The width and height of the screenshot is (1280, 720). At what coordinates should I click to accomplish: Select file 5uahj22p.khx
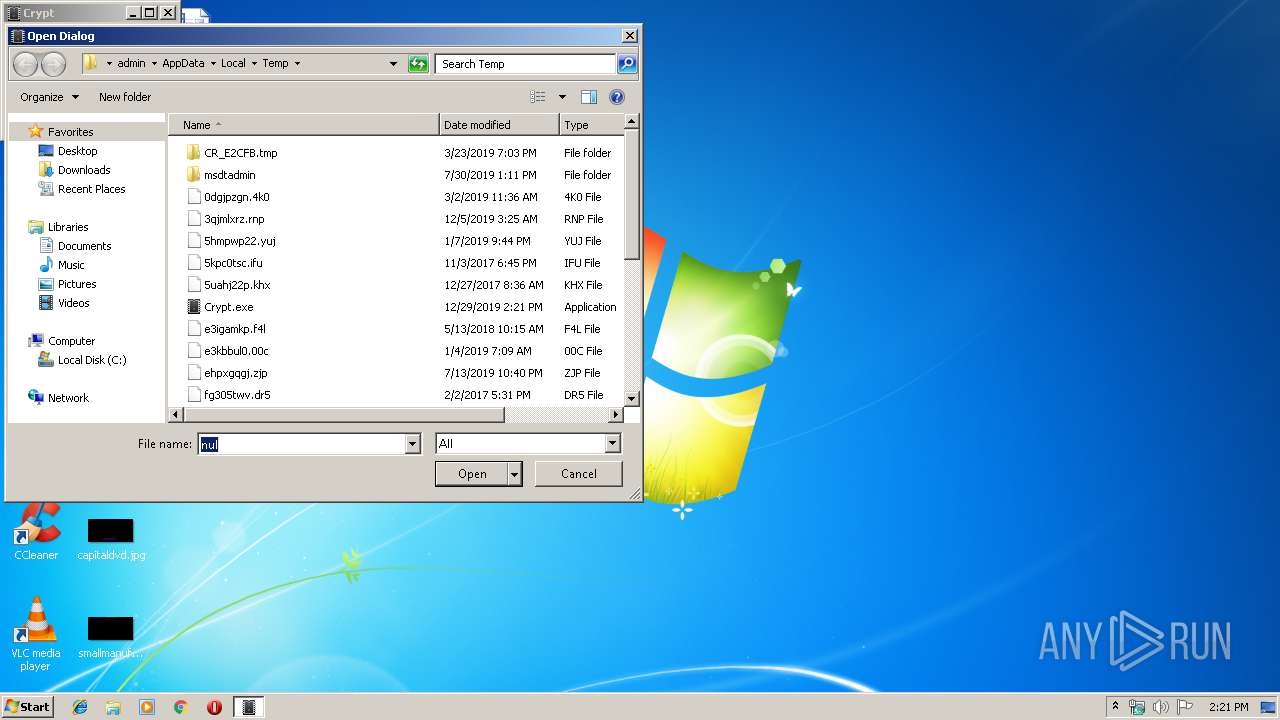click(237, 285)
